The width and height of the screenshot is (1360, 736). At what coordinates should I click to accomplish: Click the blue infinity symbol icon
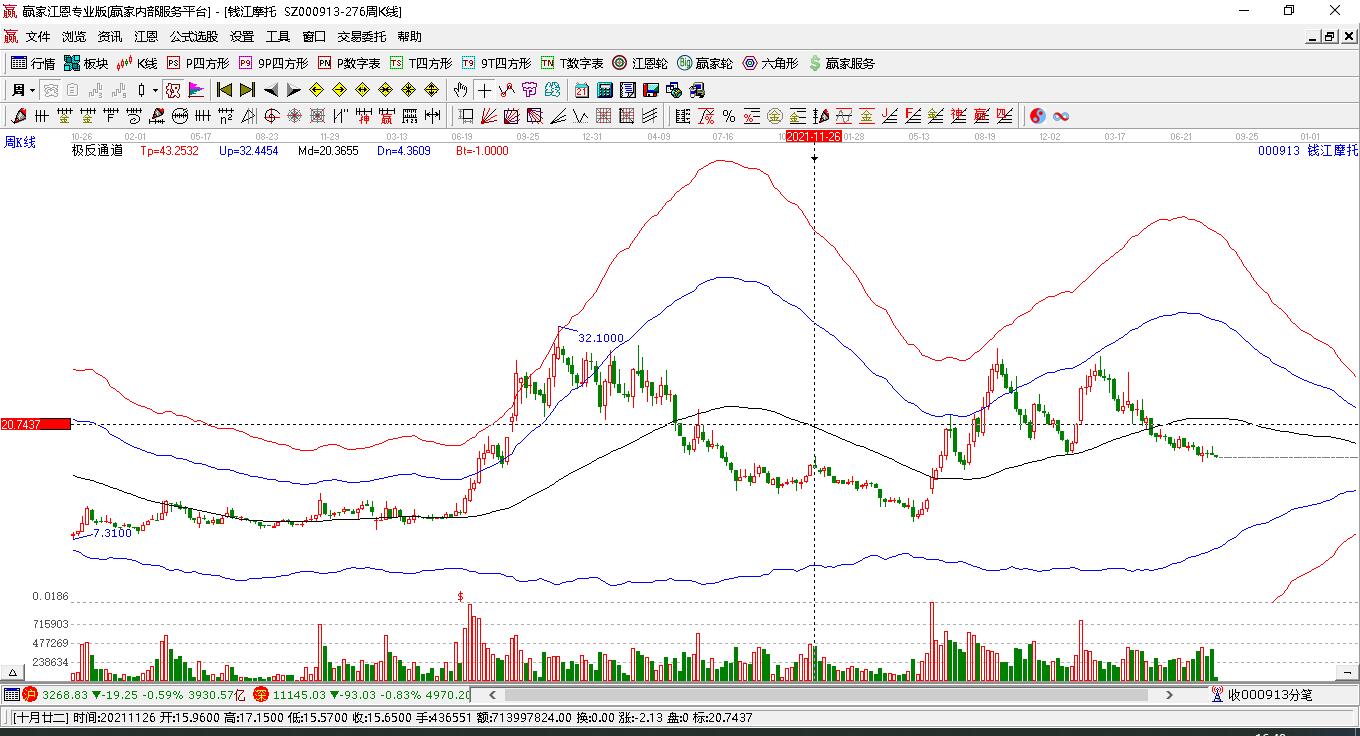(x=1061, y=116)
